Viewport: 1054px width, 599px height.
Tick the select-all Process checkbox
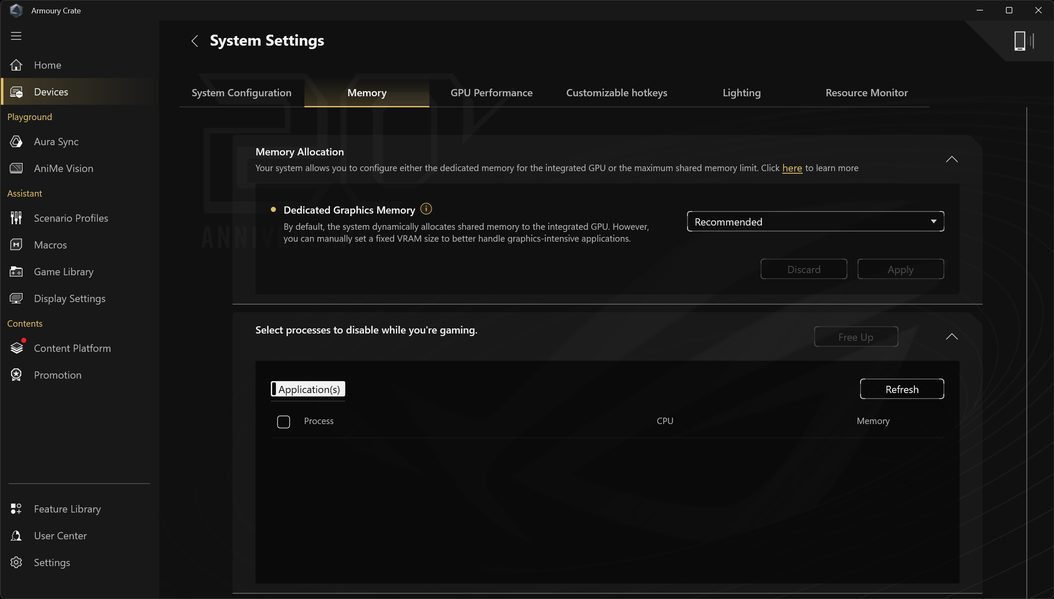[x=284, y=422]
